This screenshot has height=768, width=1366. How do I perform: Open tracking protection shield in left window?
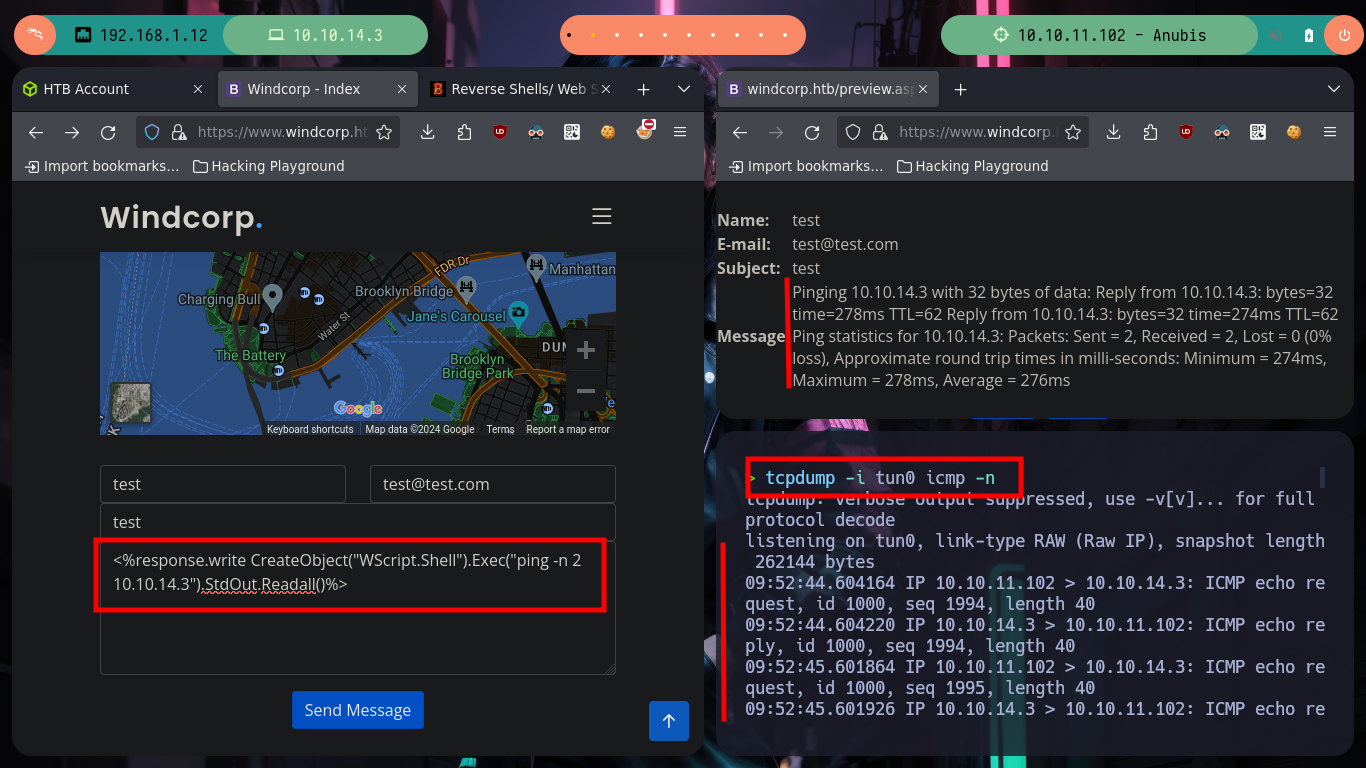click(x=152, y=132)
